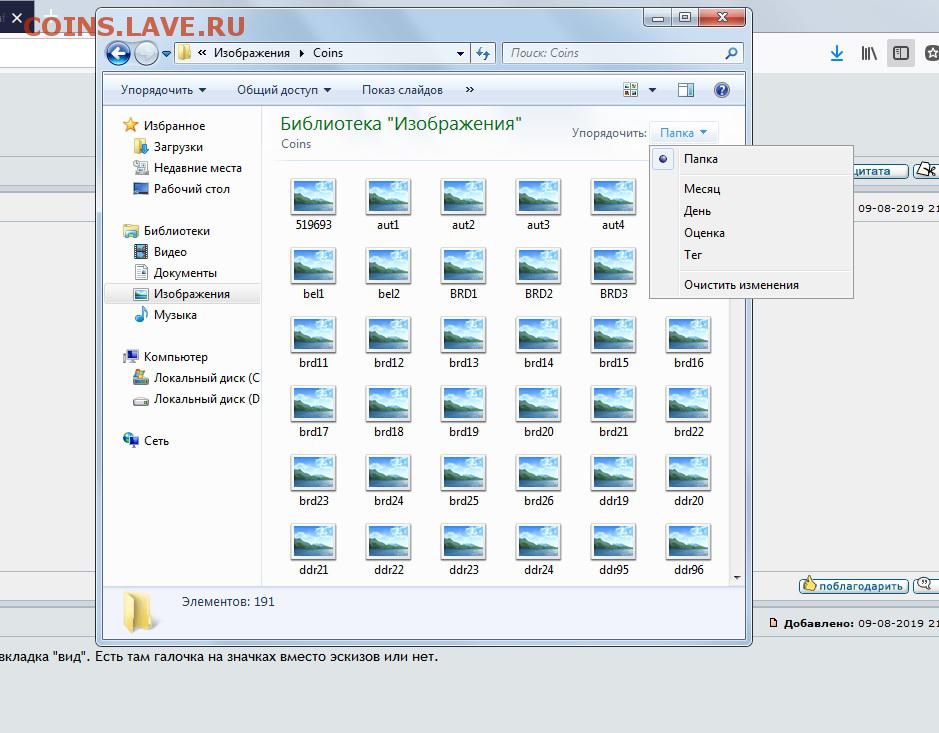Click the search magnifier icon
This screenshot has width=939, height=733.
coord(731,53)
